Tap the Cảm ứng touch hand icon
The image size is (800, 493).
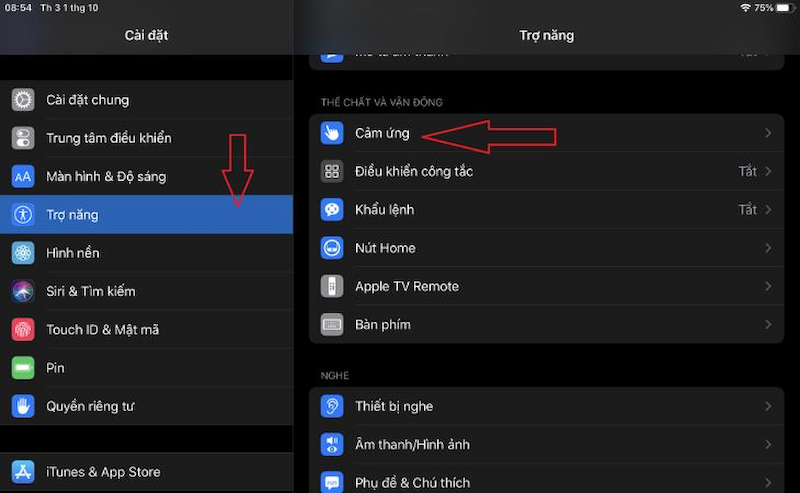pyautogui.click(x=332, y=133)
